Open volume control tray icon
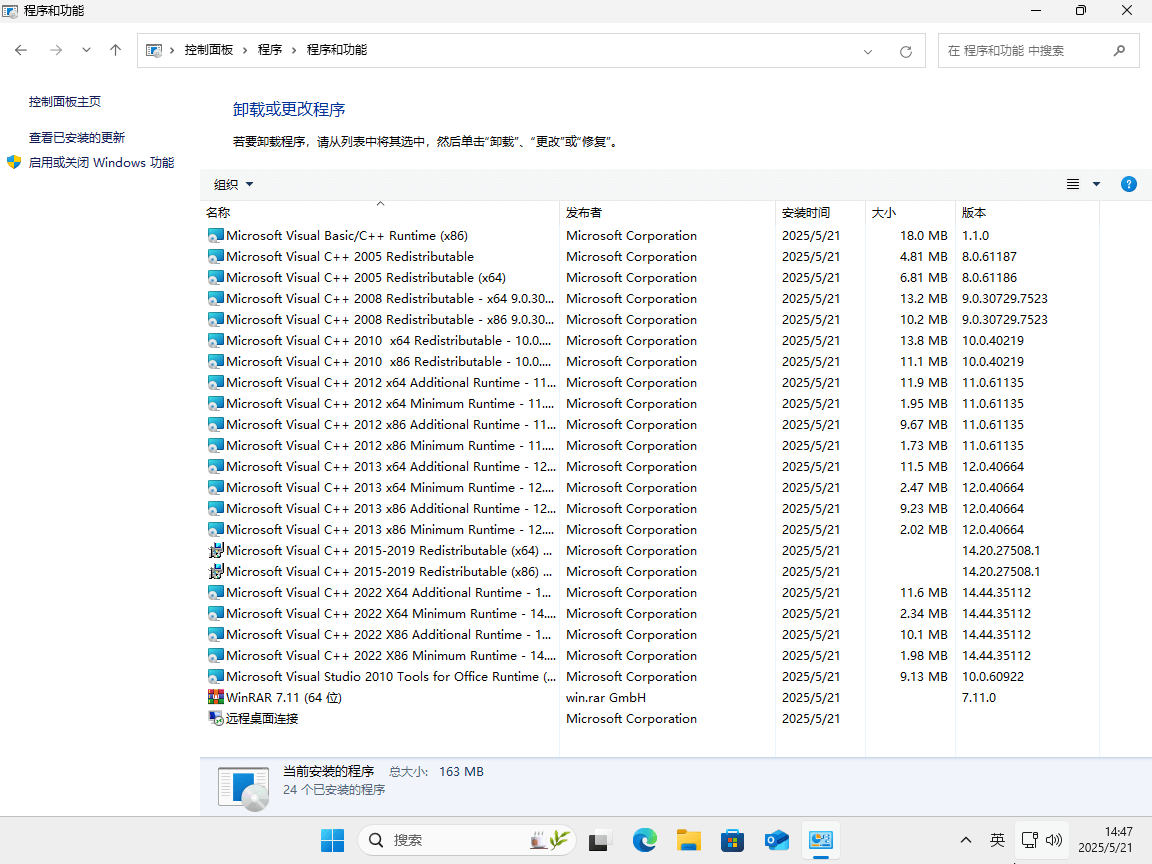Image resolution: width=1152 pixels, height=864 pixels. click(x=1054, y=840)
